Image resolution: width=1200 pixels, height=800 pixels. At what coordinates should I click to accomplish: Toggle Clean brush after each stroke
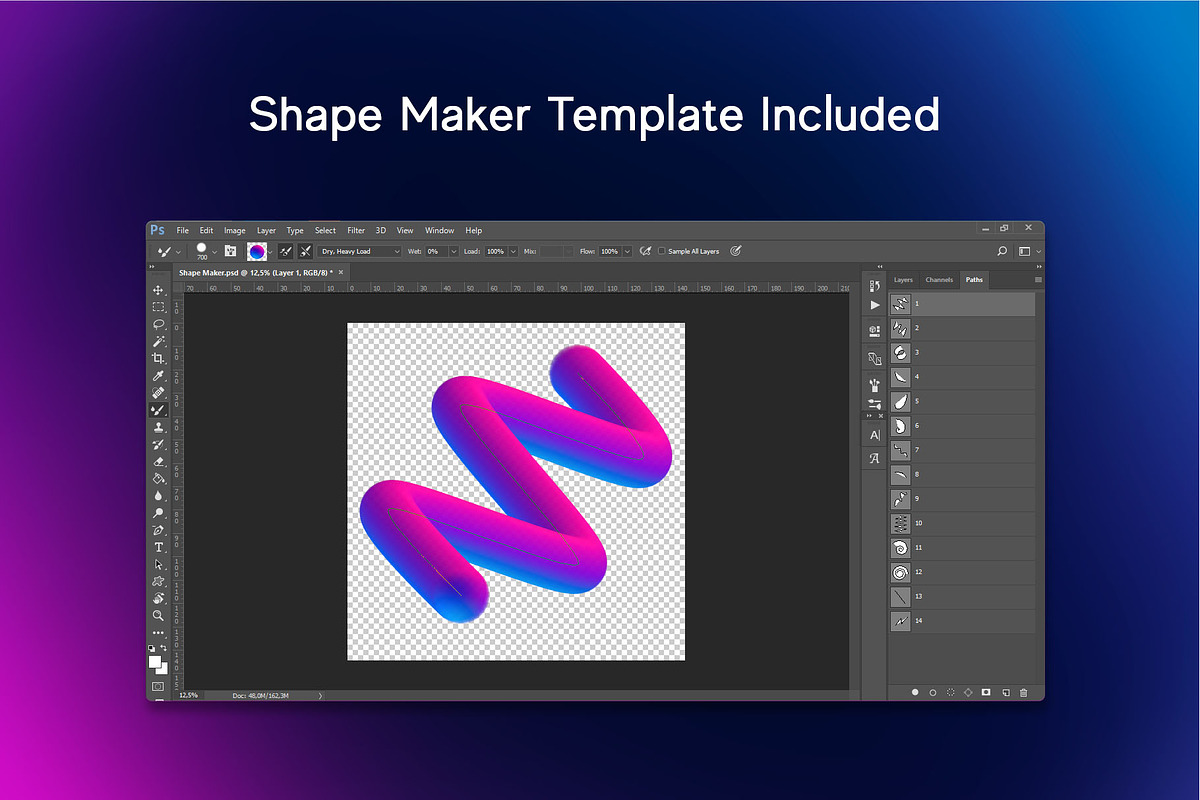coord(304,252)
